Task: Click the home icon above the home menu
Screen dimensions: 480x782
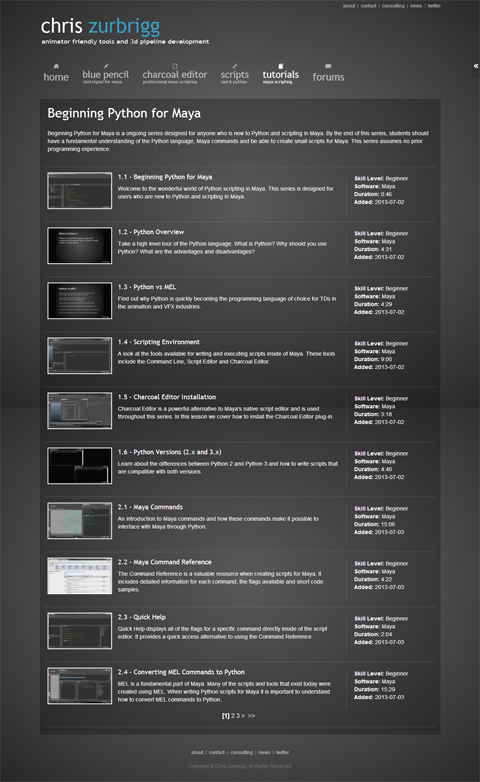Action: coord(56,66)
